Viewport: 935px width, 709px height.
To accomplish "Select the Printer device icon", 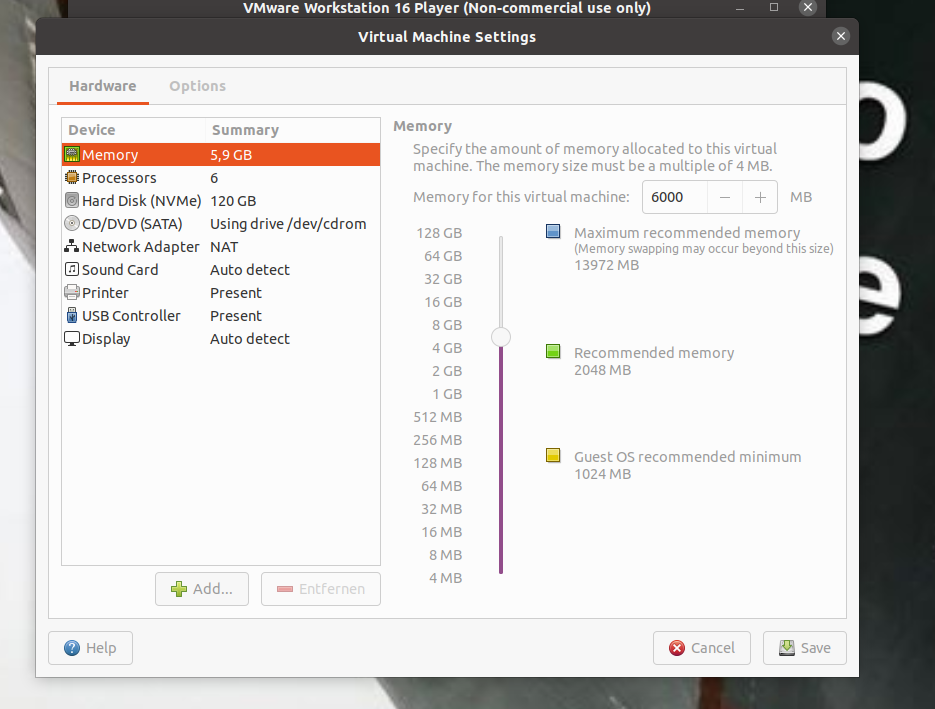I will point(72,293).
